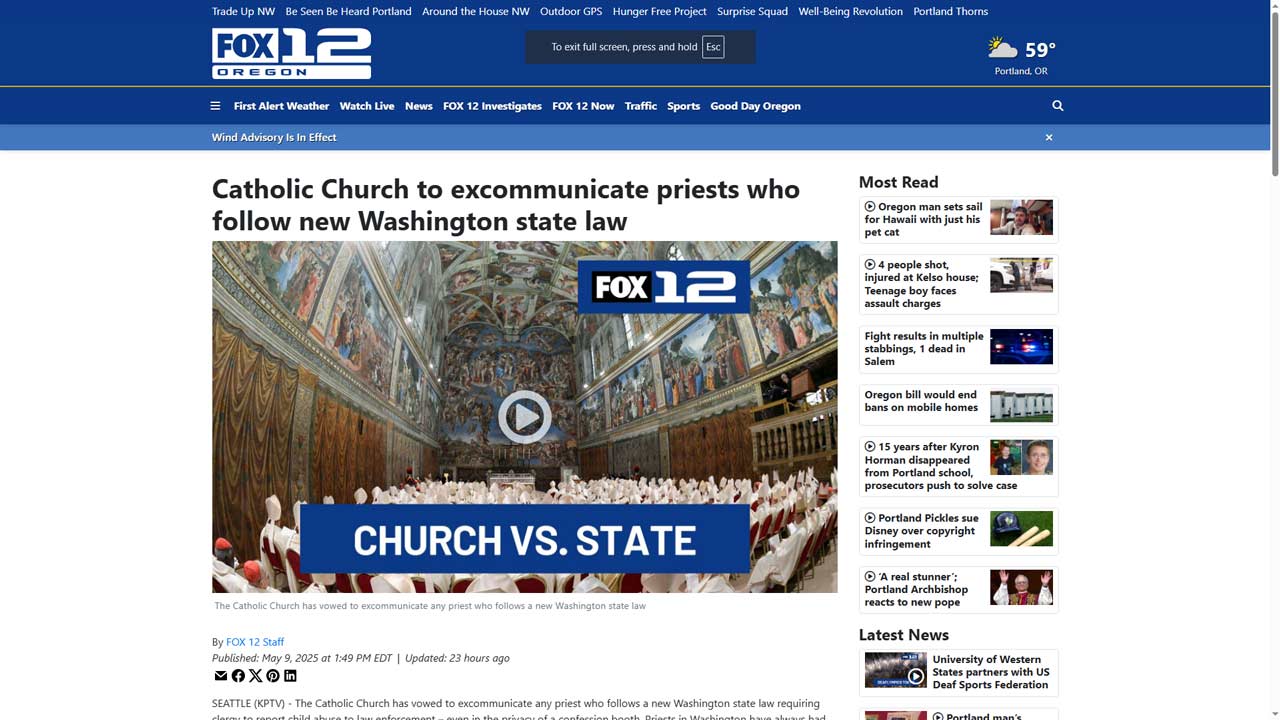Share article on Pinterest icon

click(x=272, y=676)
